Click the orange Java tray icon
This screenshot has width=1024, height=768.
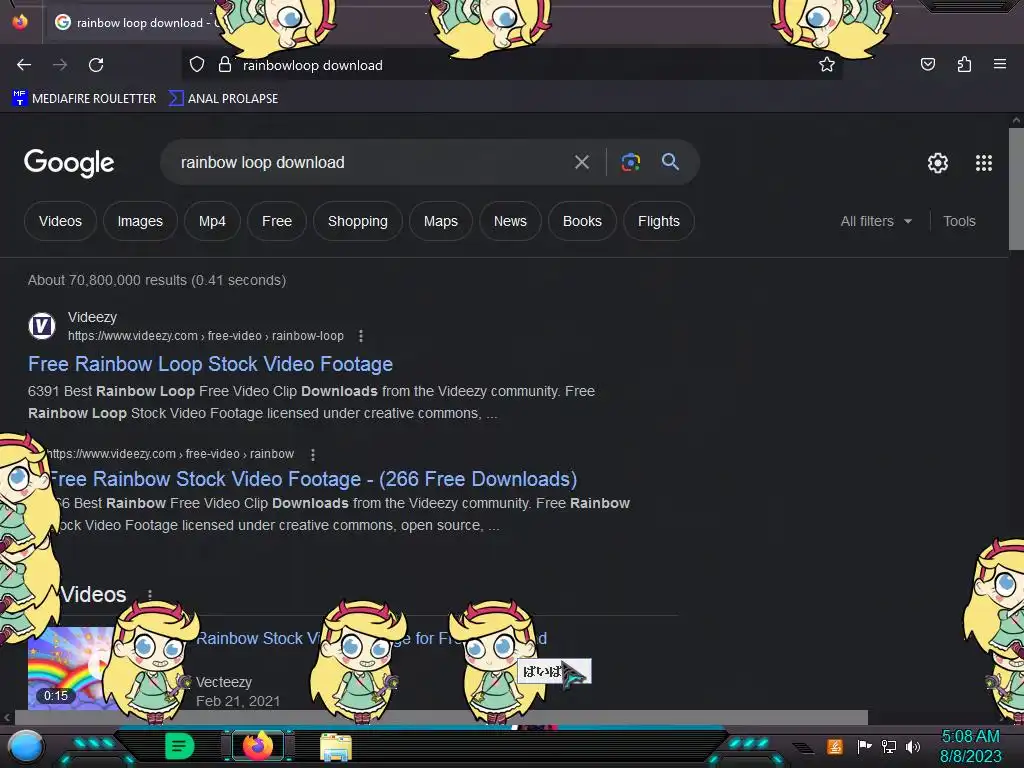coord(835,746)
